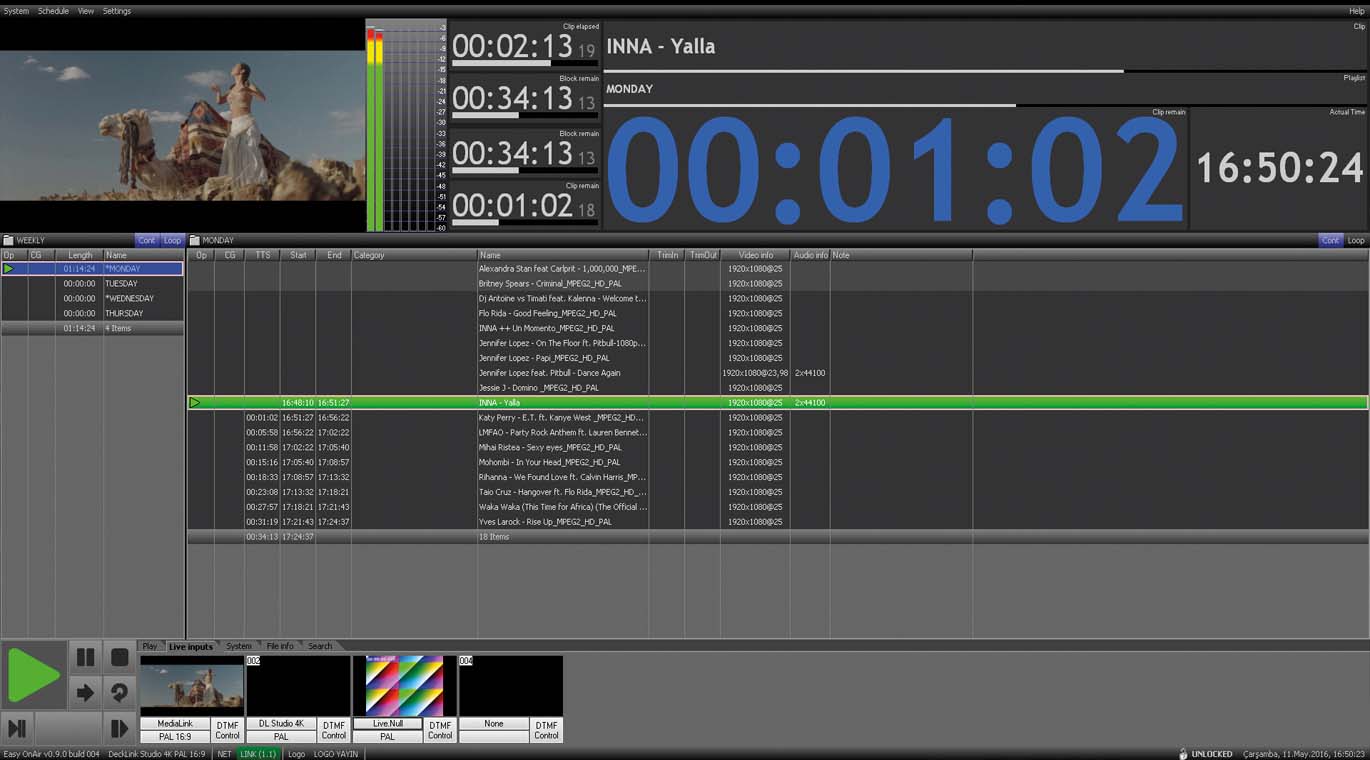Select the 004 live input thumbnail
The image size is (1370, 760).
click(x=510, y=686)
